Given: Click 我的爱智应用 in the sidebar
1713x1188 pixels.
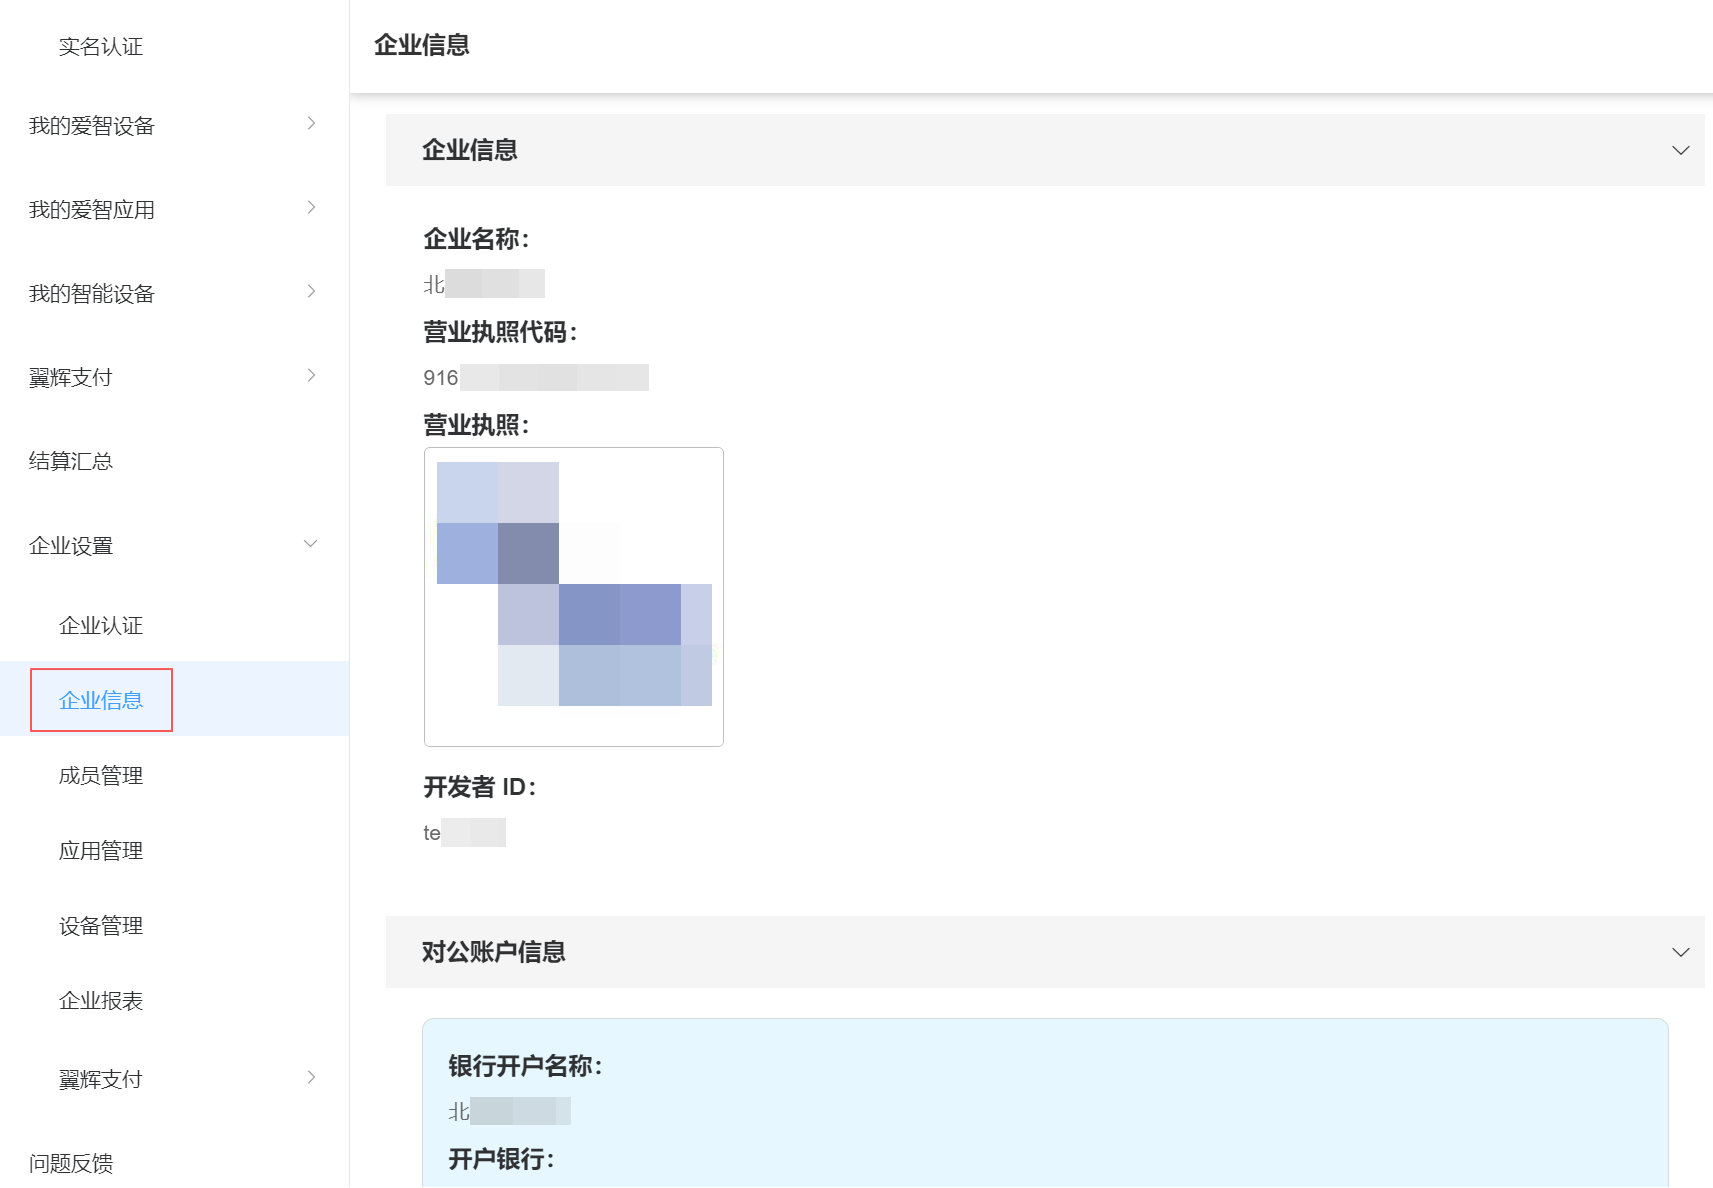Looking at the screenshot, I should pos(93,210).
